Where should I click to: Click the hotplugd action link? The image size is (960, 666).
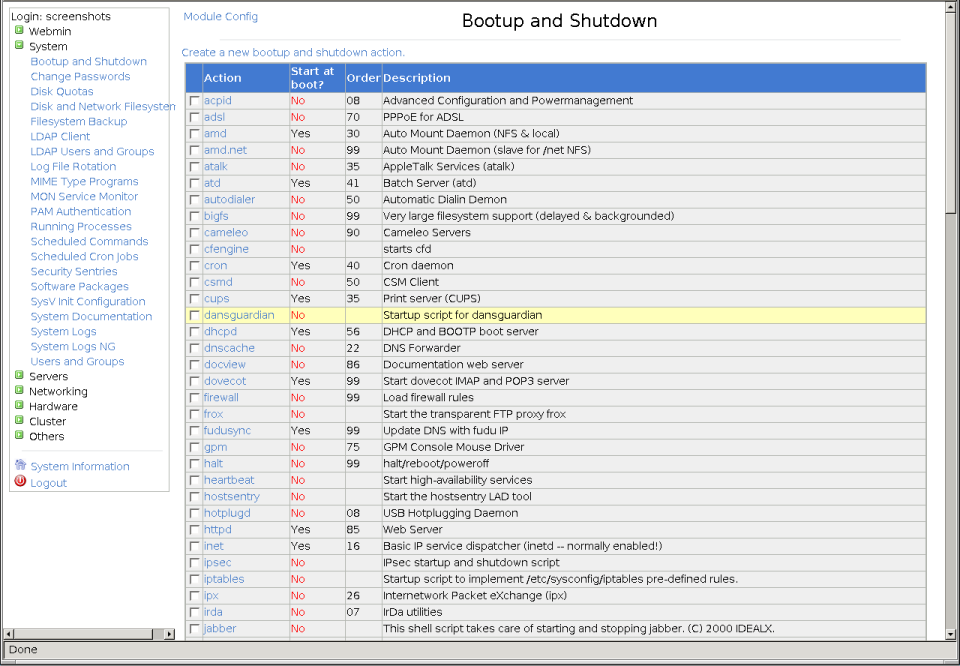tap(227, 513)
